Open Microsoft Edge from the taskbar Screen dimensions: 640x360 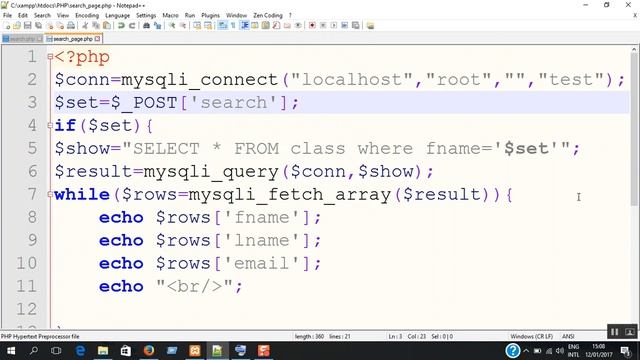click(80, 351)
